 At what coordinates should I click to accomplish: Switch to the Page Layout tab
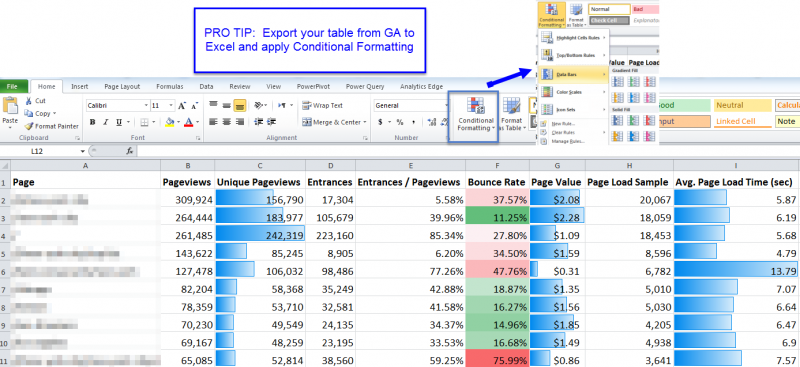click(122, 87)
